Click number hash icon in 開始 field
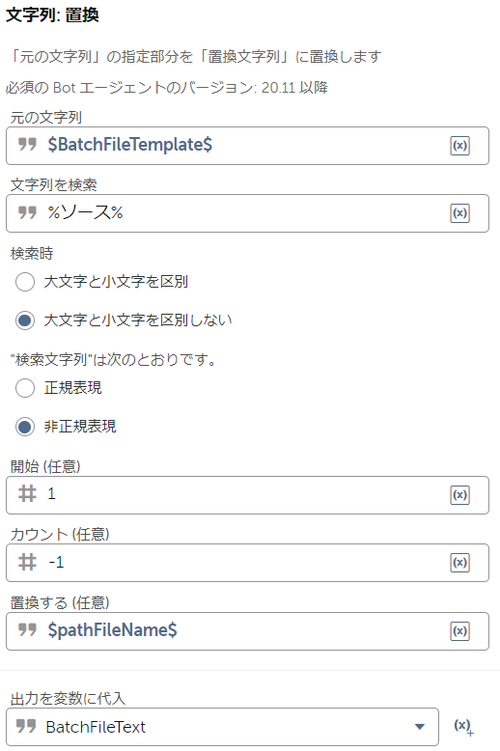Image resolution: width=500 pixels, height=751 pixels. [27, 493]
